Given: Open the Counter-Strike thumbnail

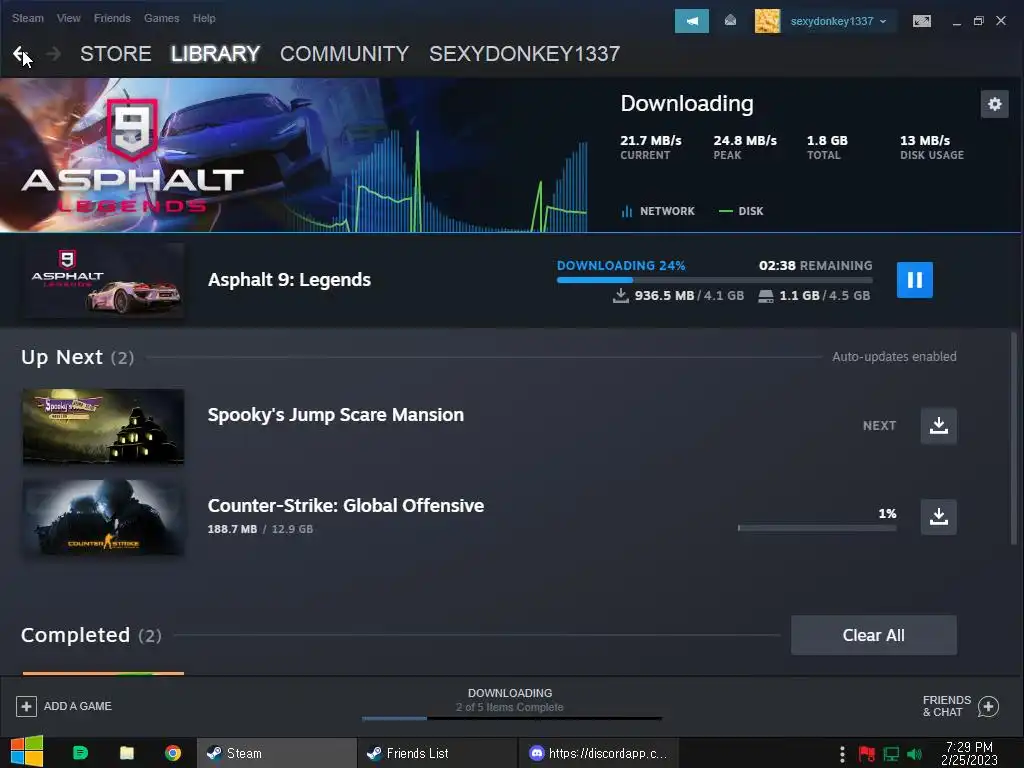Looking at the screenshot, I should click(103, 517).
